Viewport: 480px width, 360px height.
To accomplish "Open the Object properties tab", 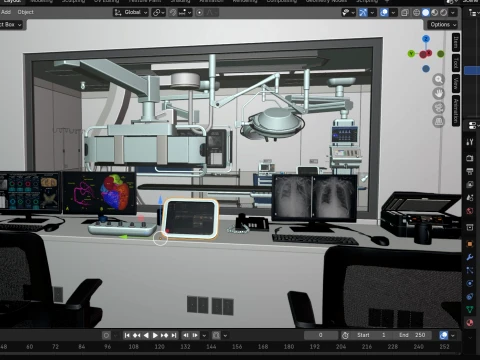I will (x=470, y=244).
